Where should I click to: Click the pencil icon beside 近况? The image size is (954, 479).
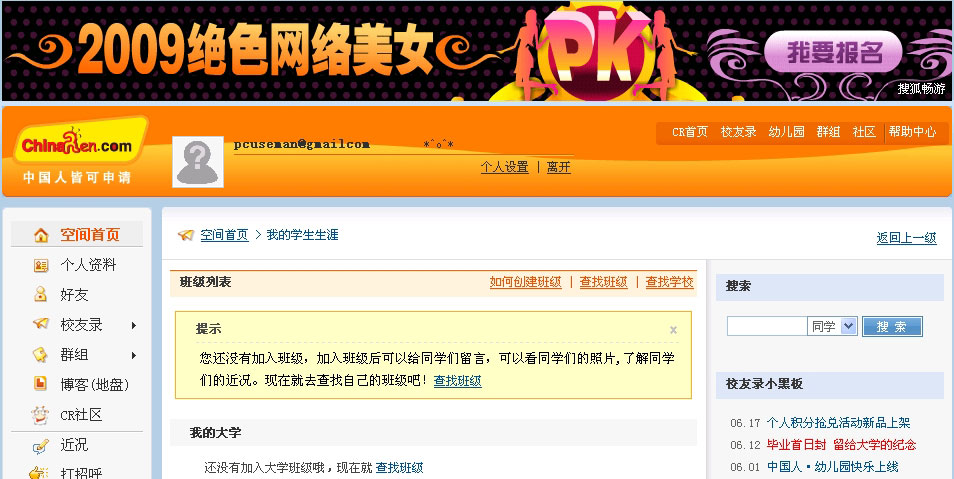tap(40, 446)
